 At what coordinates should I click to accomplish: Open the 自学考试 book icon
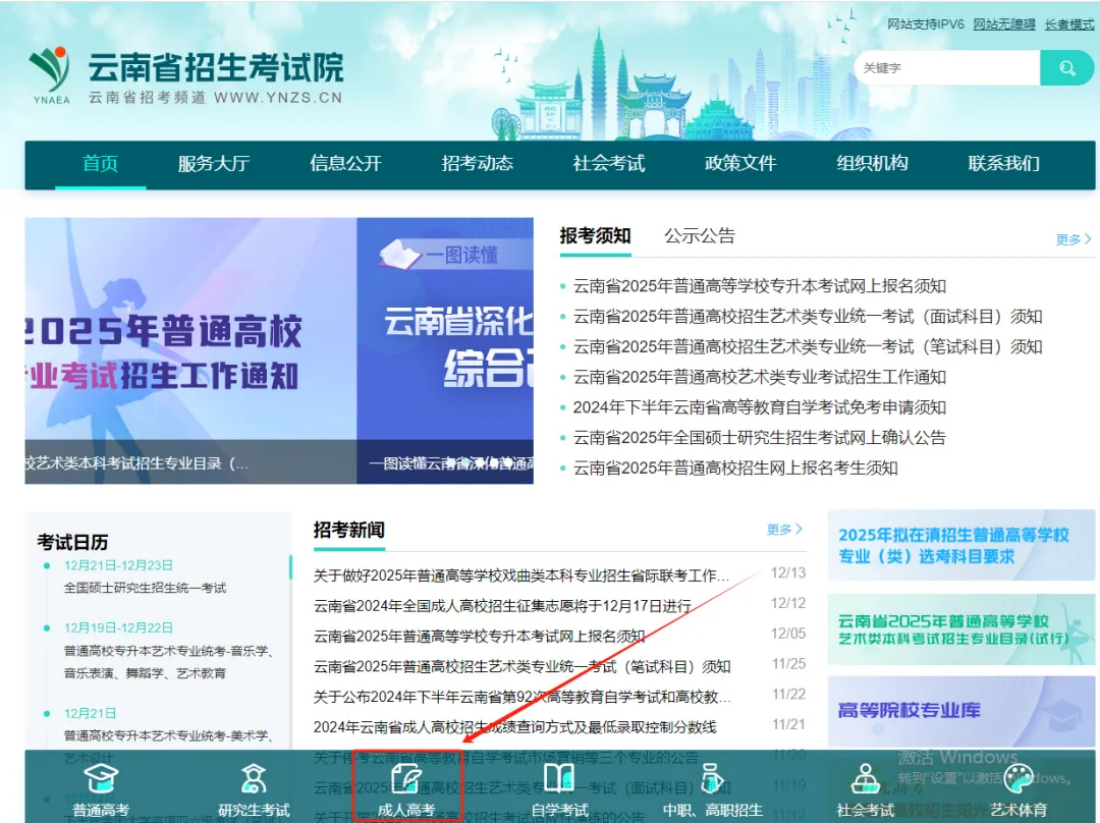pos(559,778)
